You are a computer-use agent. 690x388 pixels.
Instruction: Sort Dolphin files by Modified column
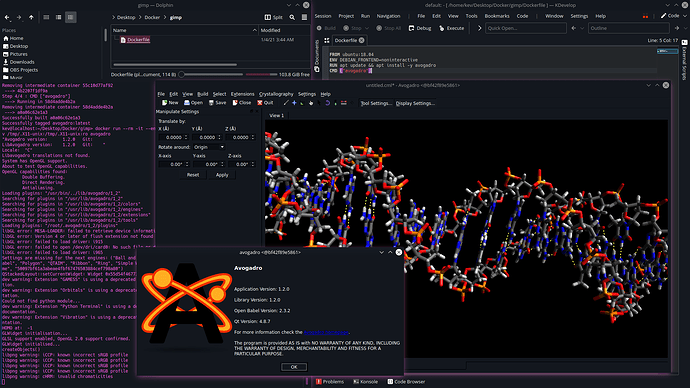pyautogui.click(x=284, y=30)
